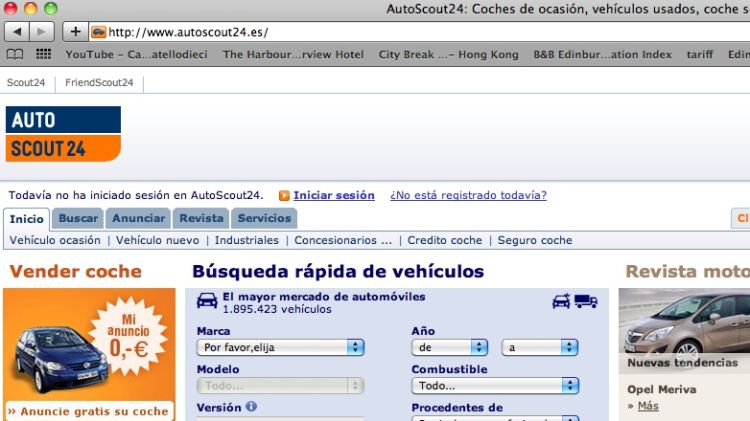
Task: Click 'Búsqueda rápida de vehículos' heading
Action: coord(338,271)
